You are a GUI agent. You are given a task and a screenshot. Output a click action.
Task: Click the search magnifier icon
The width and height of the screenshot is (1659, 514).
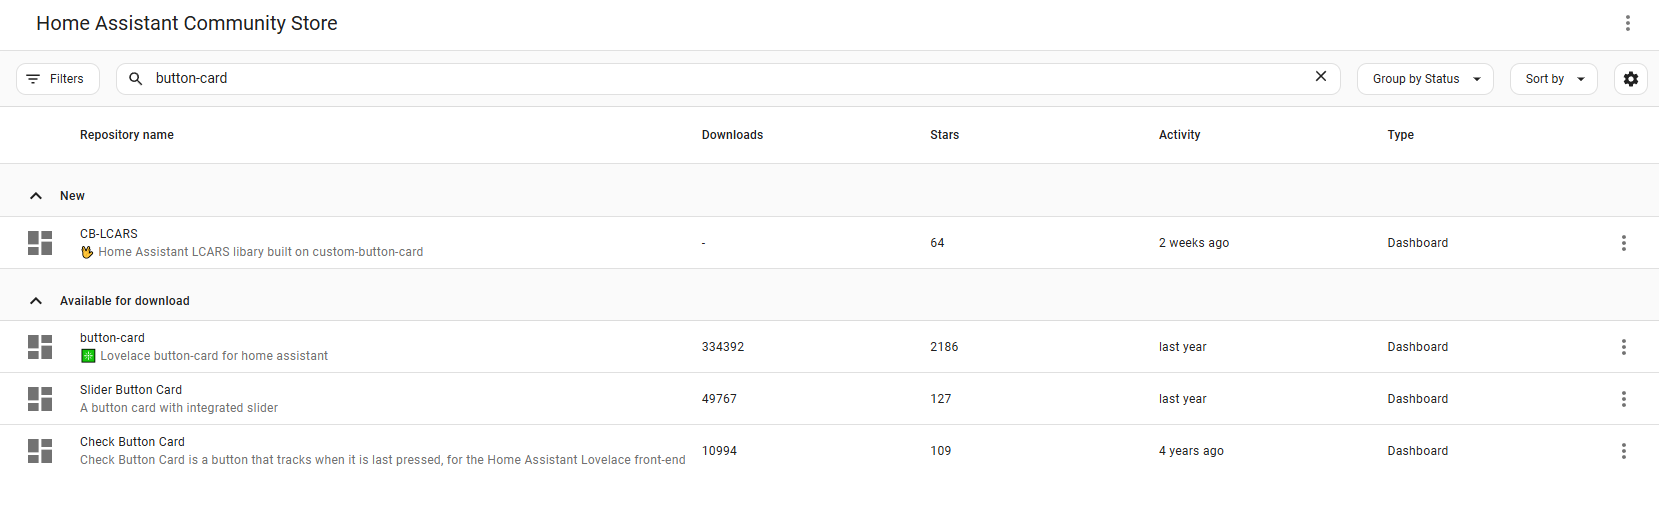point(136,78)
